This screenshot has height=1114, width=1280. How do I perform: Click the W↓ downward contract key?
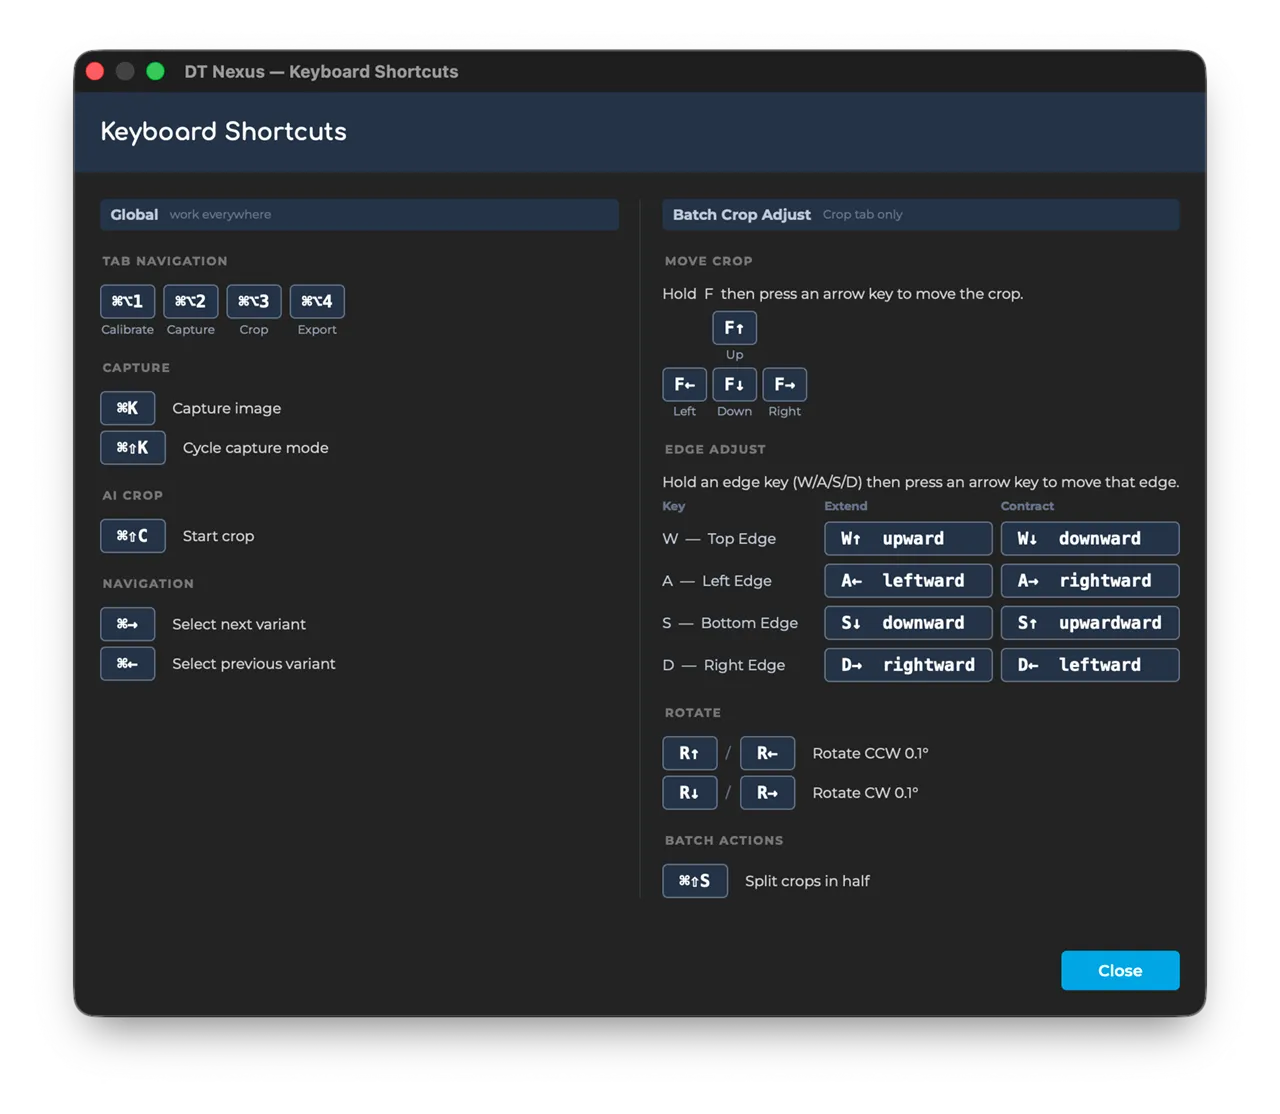(x=1090, y=539)
